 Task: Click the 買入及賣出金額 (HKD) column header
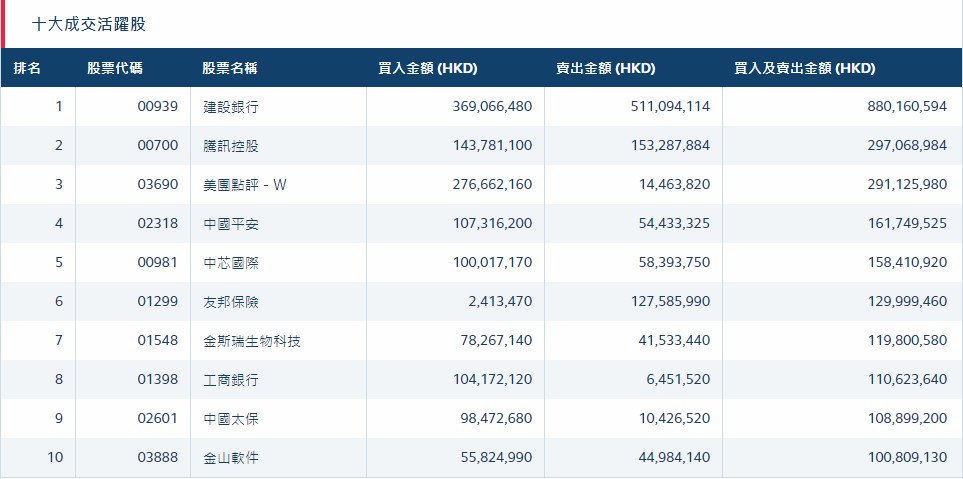point(805,68)
